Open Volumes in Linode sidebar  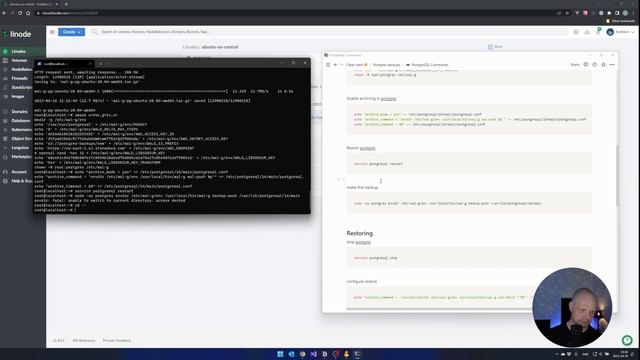(19, 60)
